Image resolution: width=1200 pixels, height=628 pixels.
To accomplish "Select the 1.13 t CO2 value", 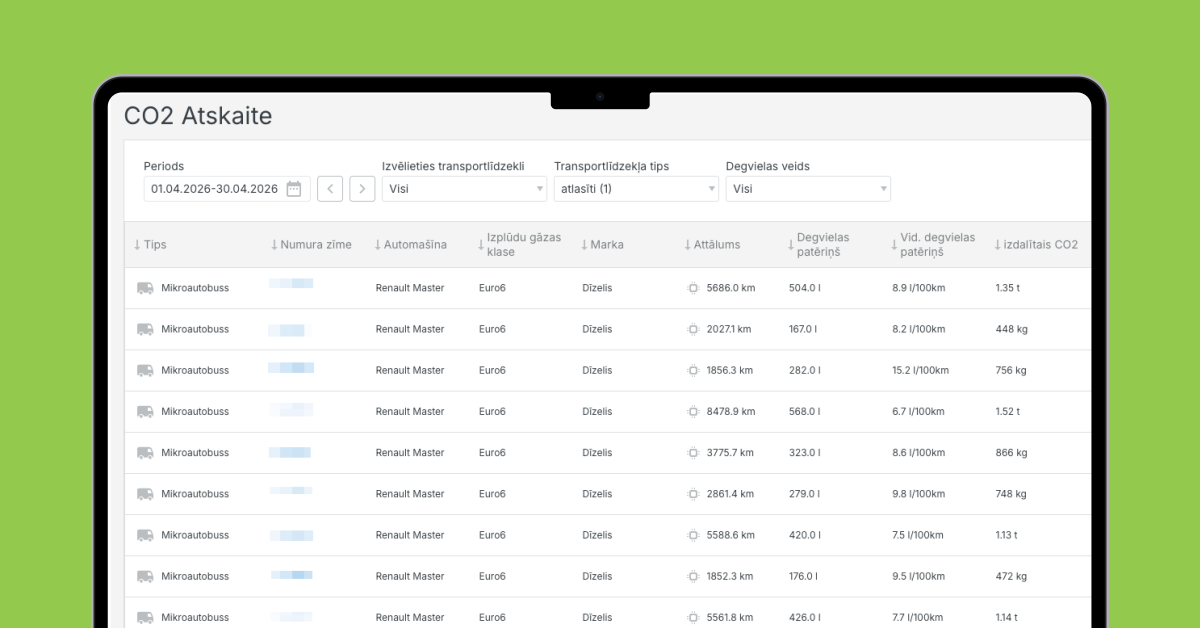I will click(1006, 535).
